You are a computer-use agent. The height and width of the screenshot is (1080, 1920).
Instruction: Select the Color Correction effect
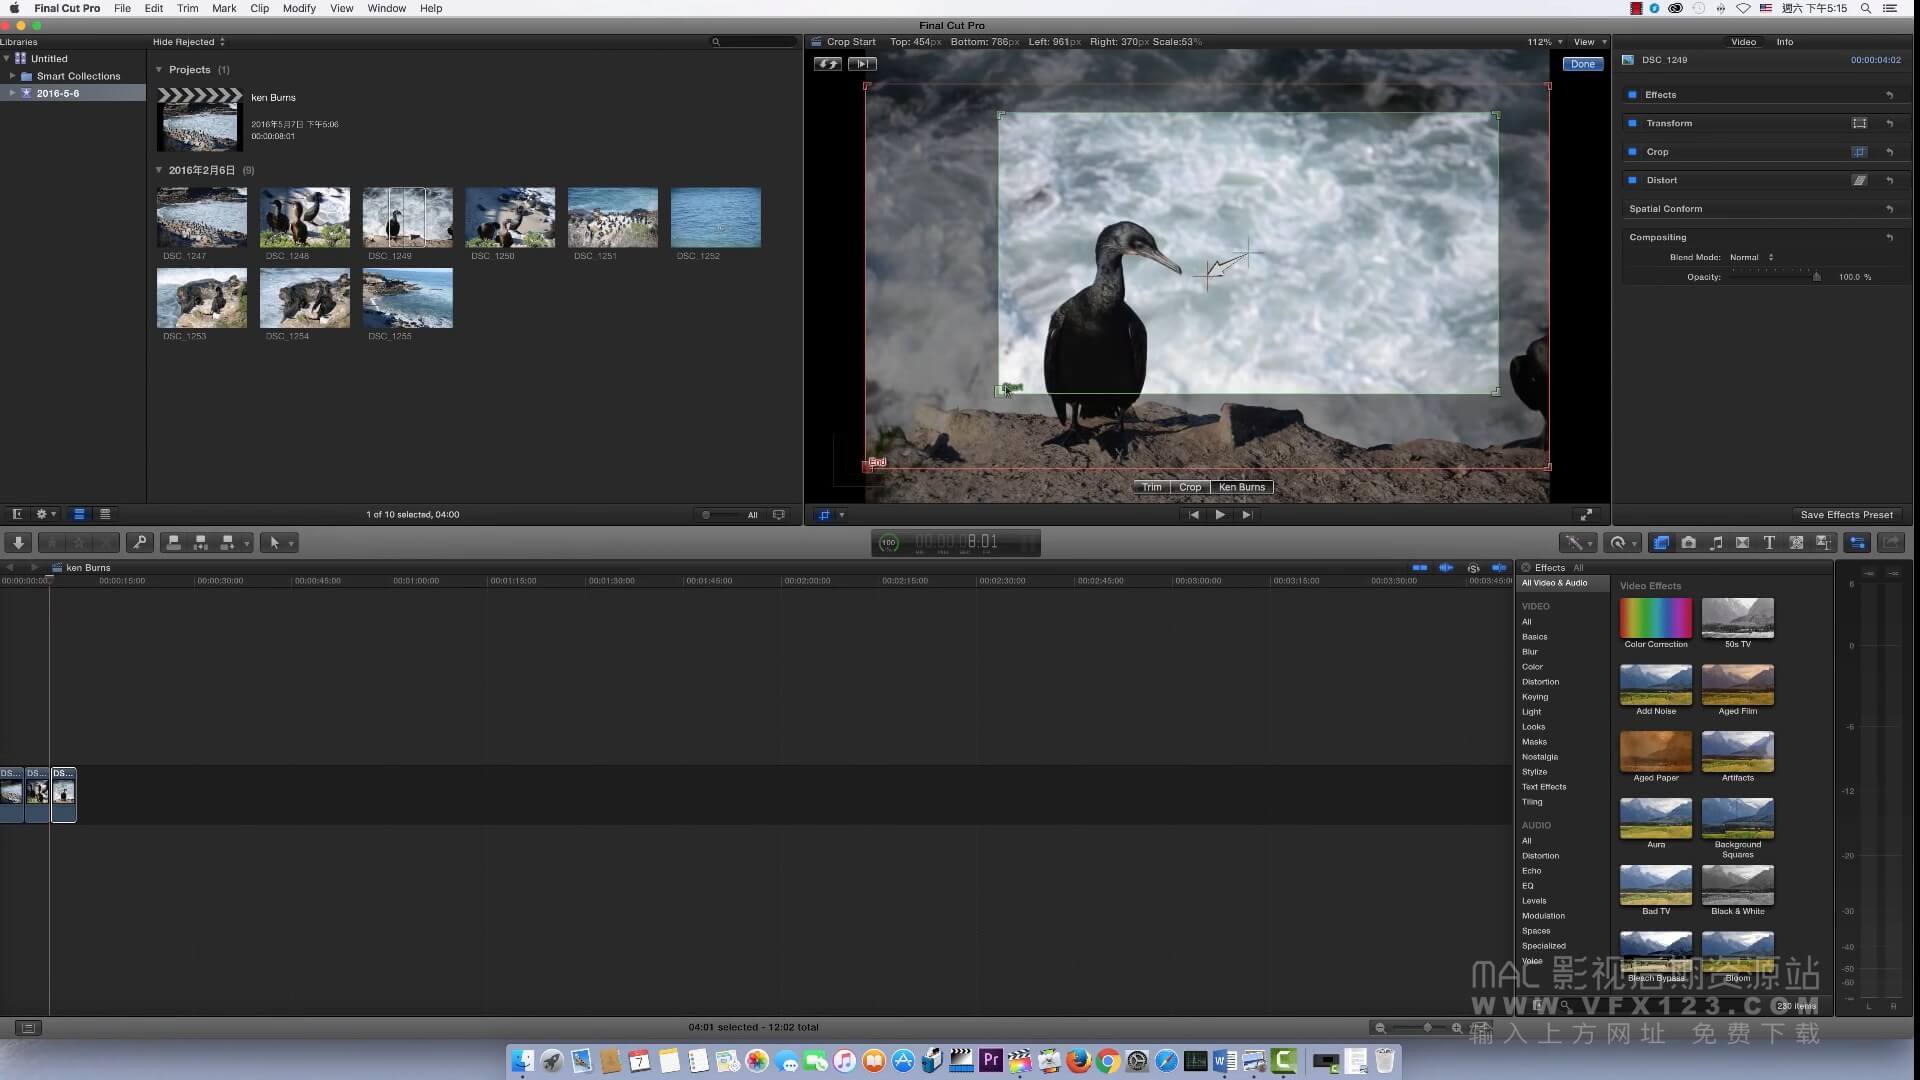tap(1656, 624)
